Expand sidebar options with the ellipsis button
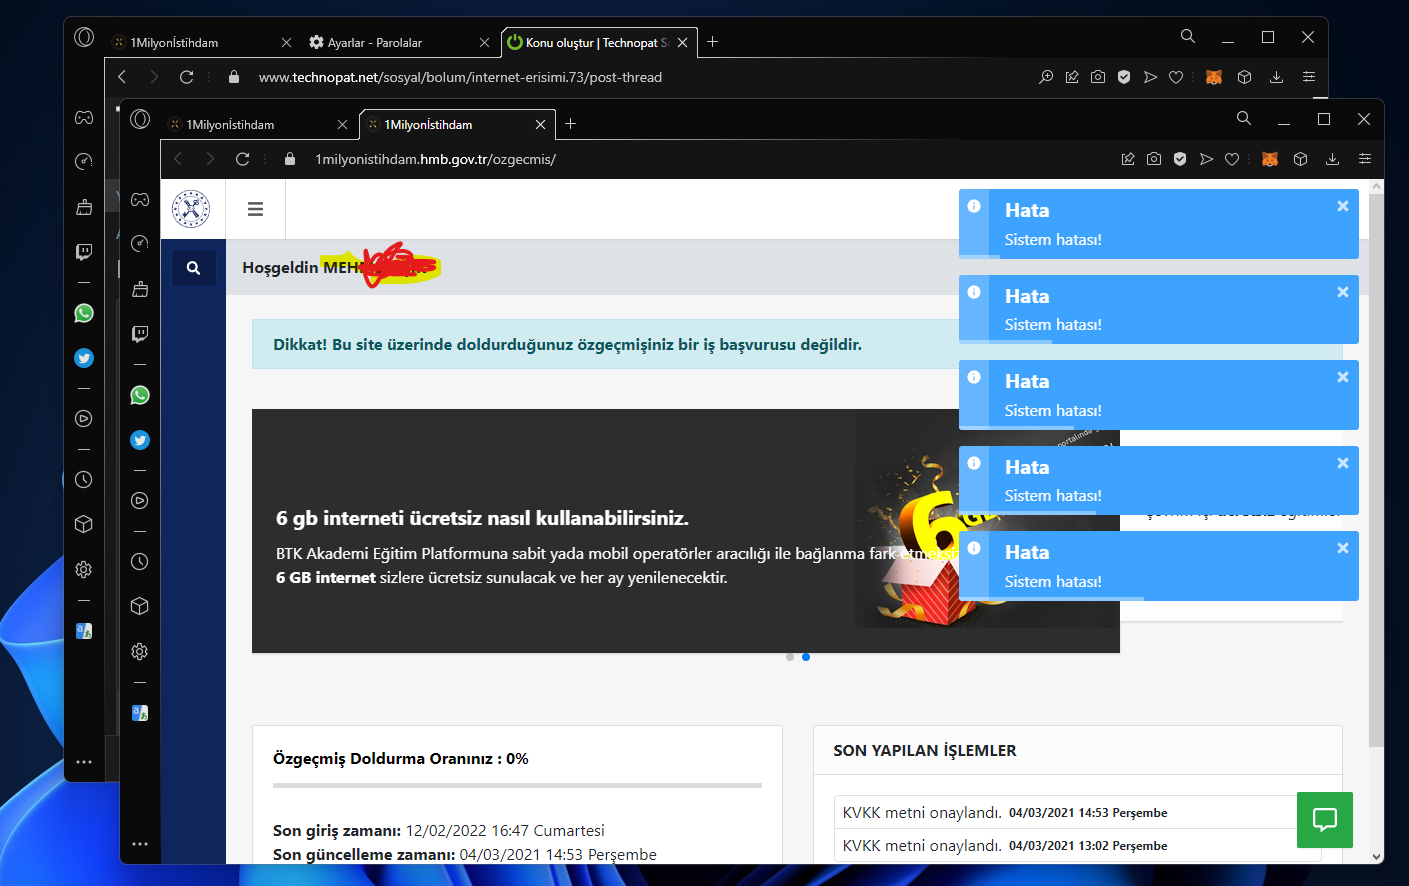 click(x=140, y=843)
